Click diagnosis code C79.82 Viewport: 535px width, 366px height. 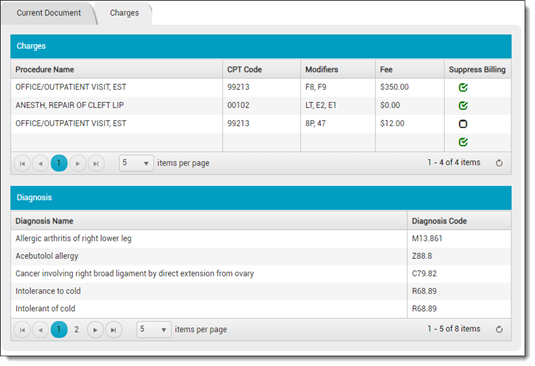coord(459,274)
